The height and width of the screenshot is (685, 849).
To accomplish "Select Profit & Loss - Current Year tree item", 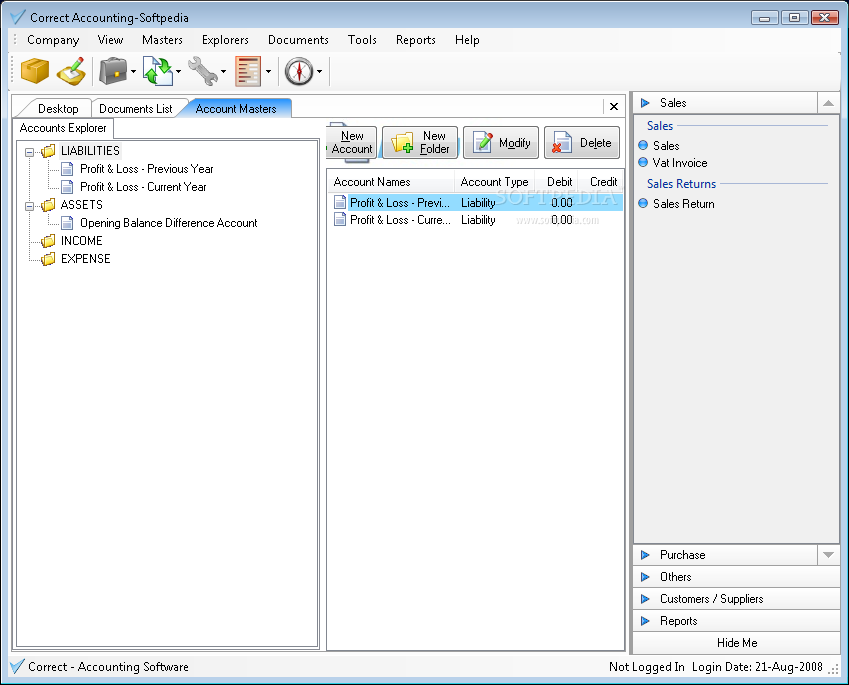I will pos(143,187).
